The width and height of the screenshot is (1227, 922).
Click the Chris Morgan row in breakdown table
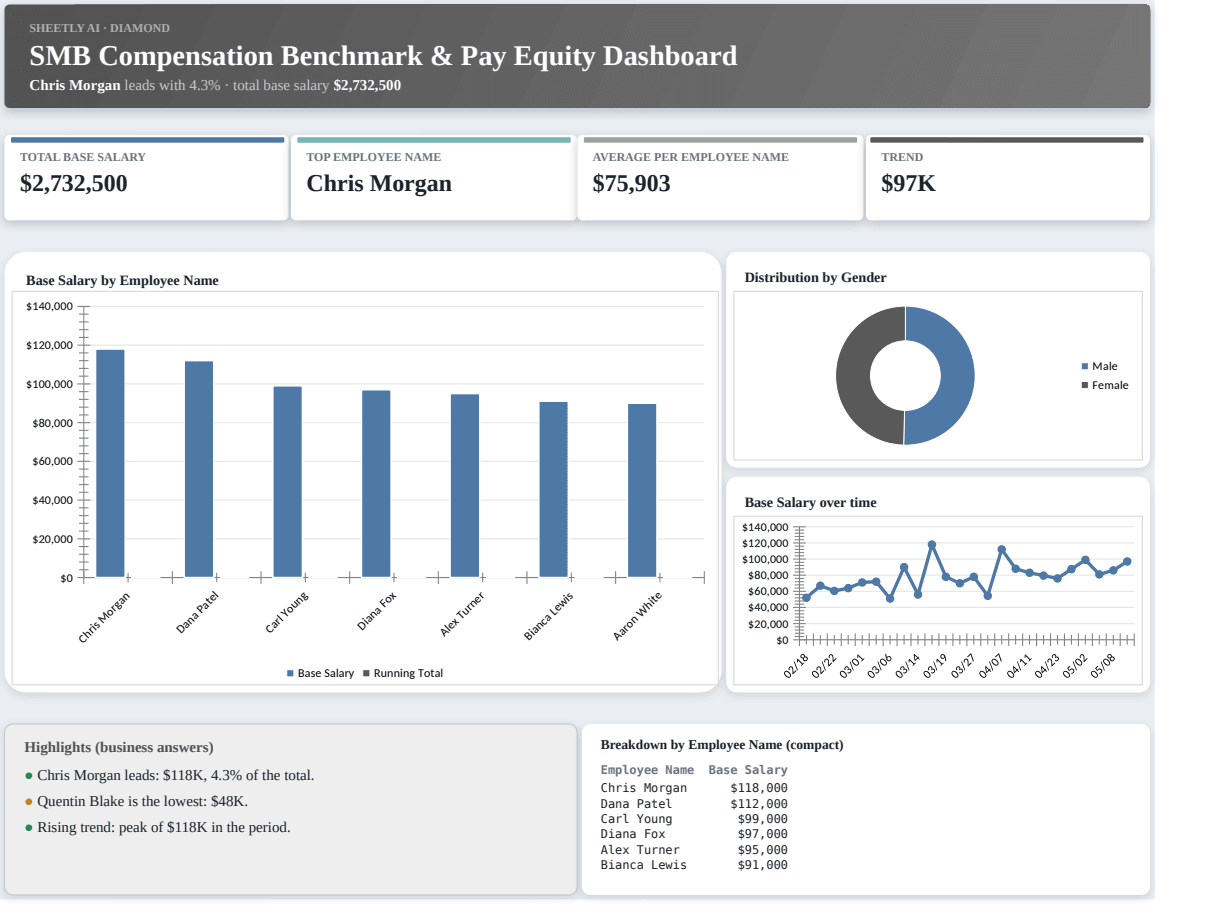pos(694,788)
